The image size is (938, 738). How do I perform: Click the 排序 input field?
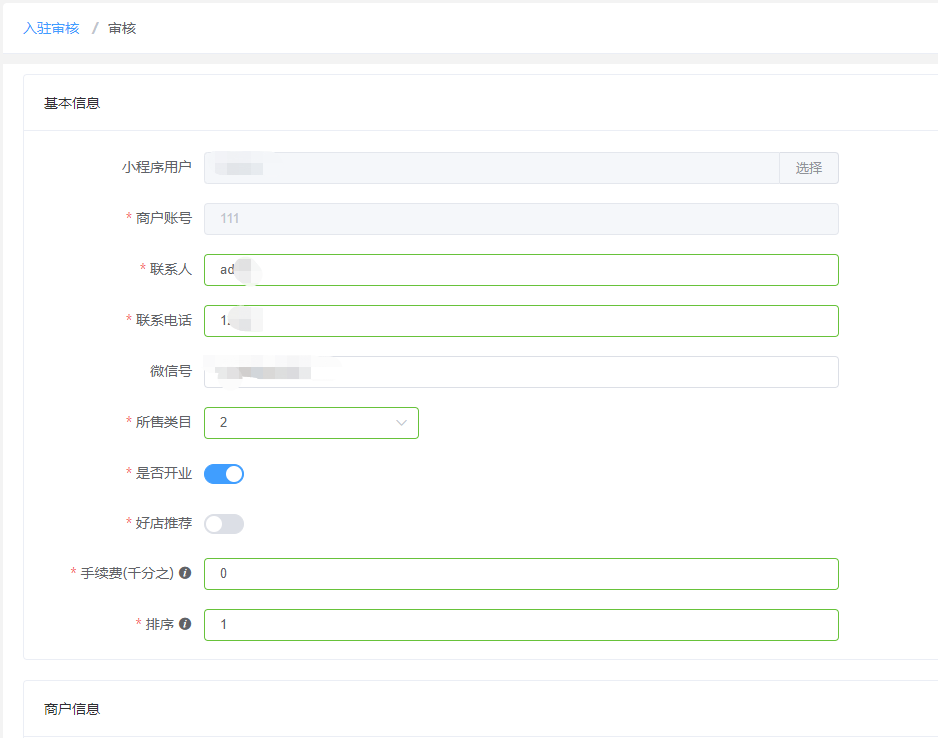click(x=520, y=625)
